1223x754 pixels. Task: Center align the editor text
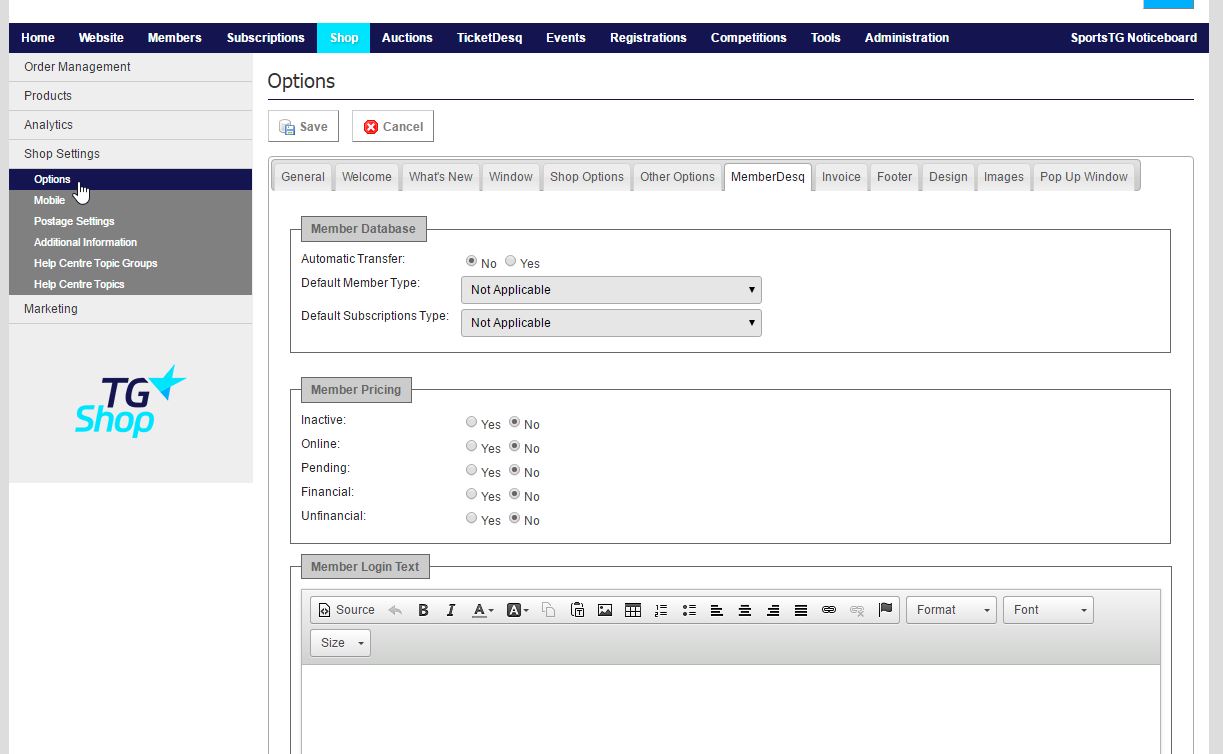pos(745,610)
